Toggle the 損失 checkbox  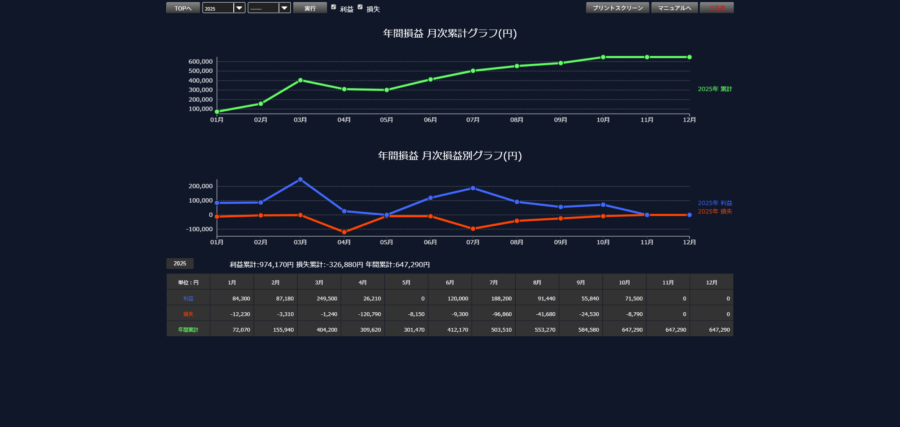[x=360, y=7]
